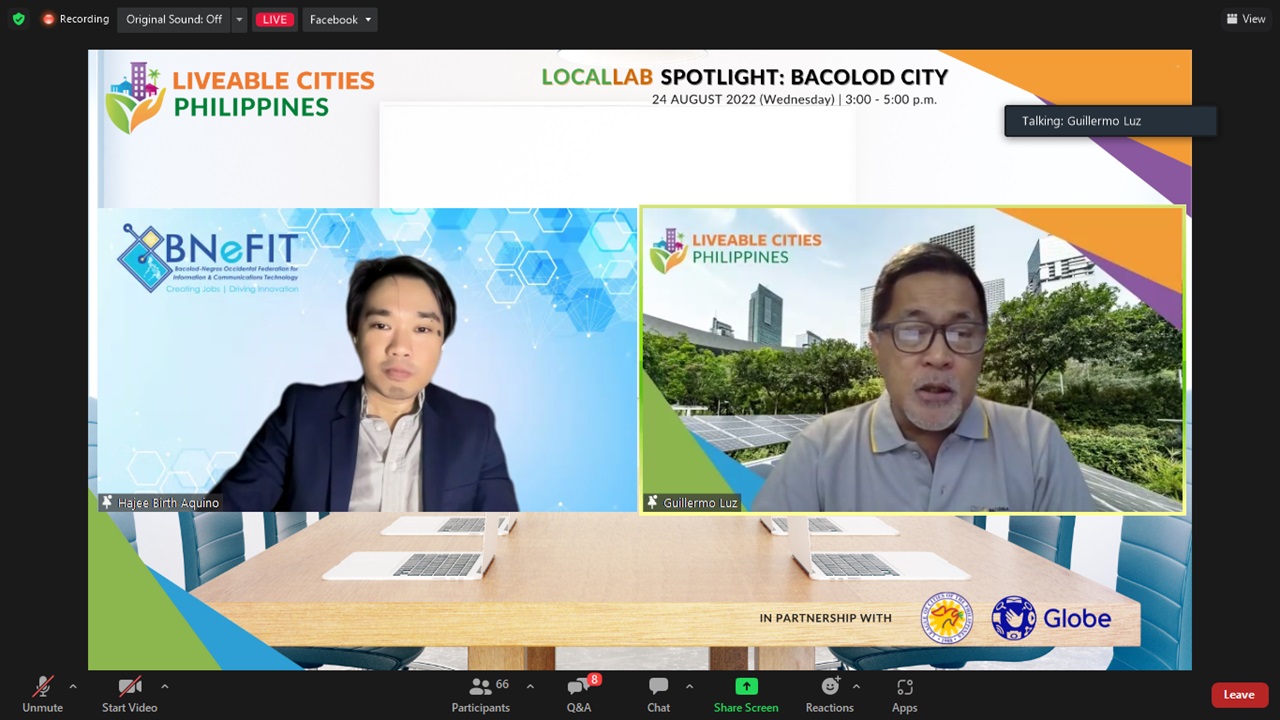Screen dimensions: 1280x720
Task: Open the Q&A panel
Action: (x=579, y=695)
